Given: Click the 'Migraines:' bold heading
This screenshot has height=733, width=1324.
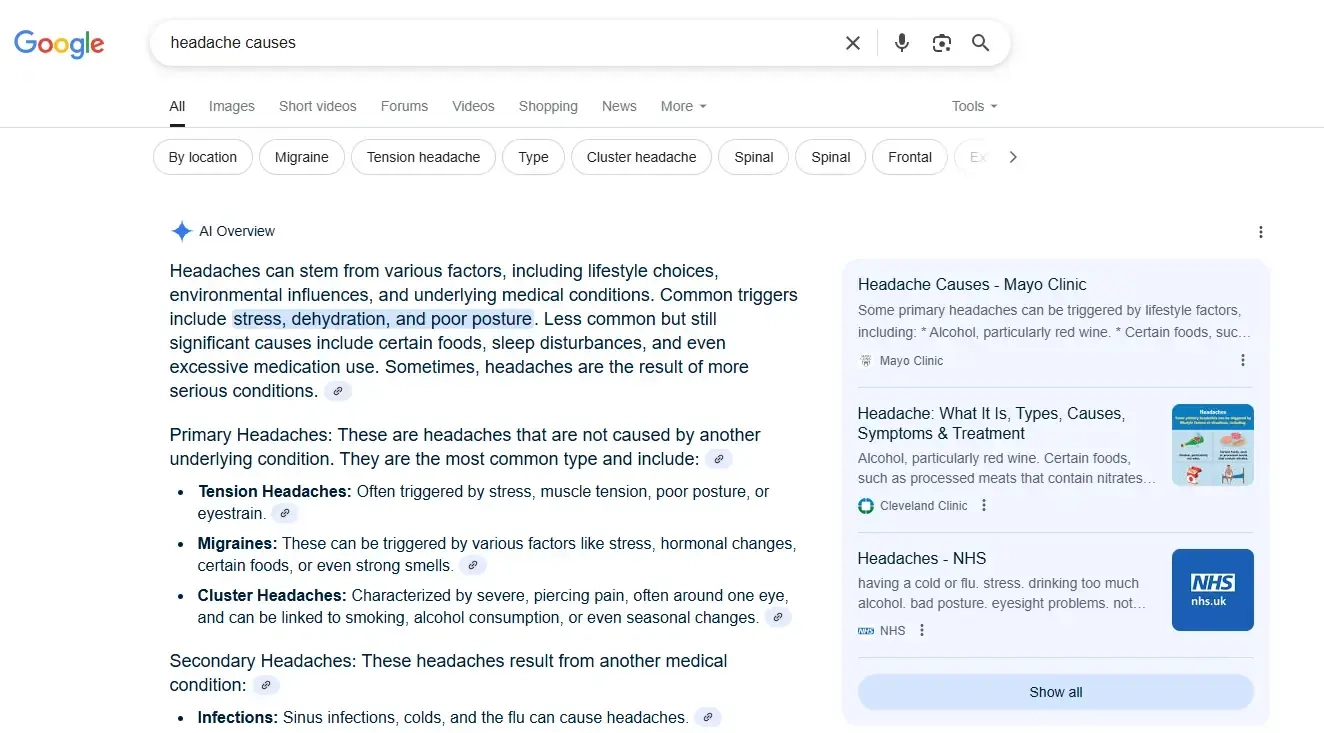Looking at the screenshot, I should (237, 543).
